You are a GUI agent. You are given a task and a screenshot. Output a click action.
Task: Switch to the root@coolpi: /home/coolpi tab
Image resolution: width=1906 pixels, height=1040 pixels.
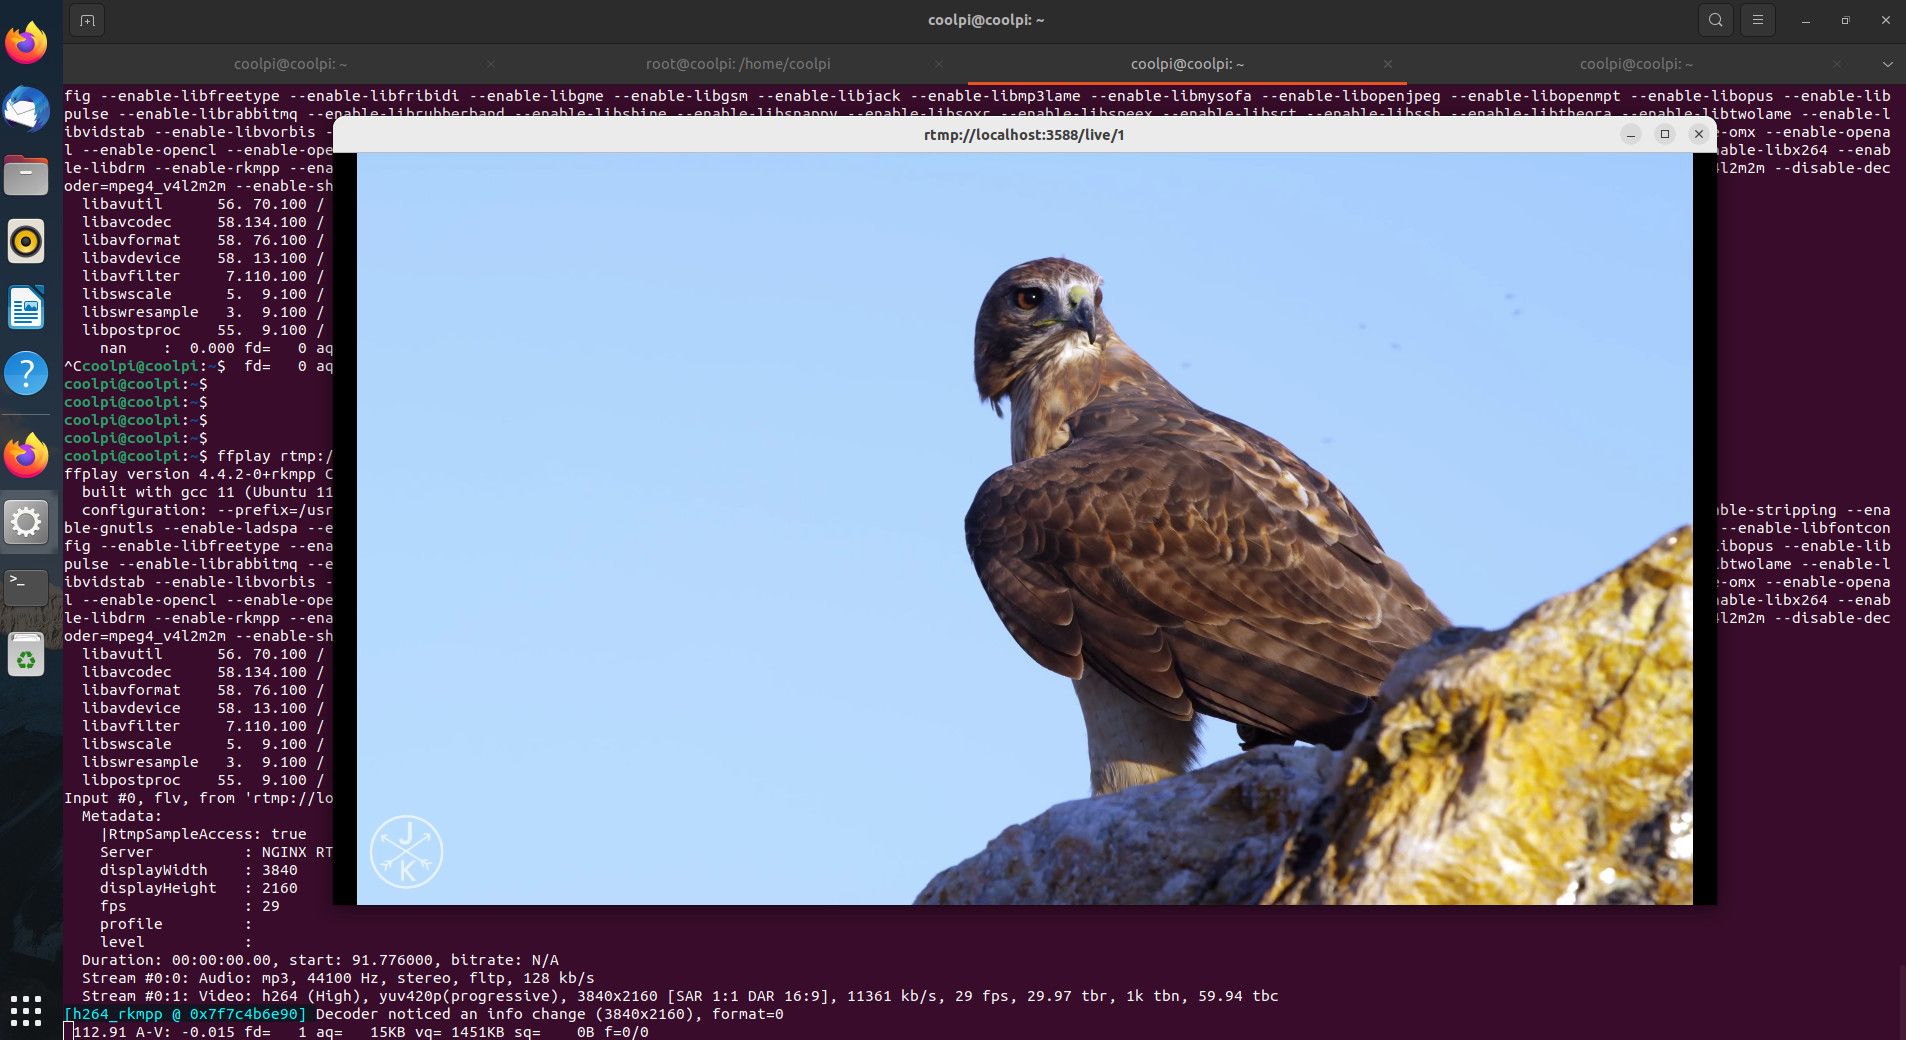(738, 64)
